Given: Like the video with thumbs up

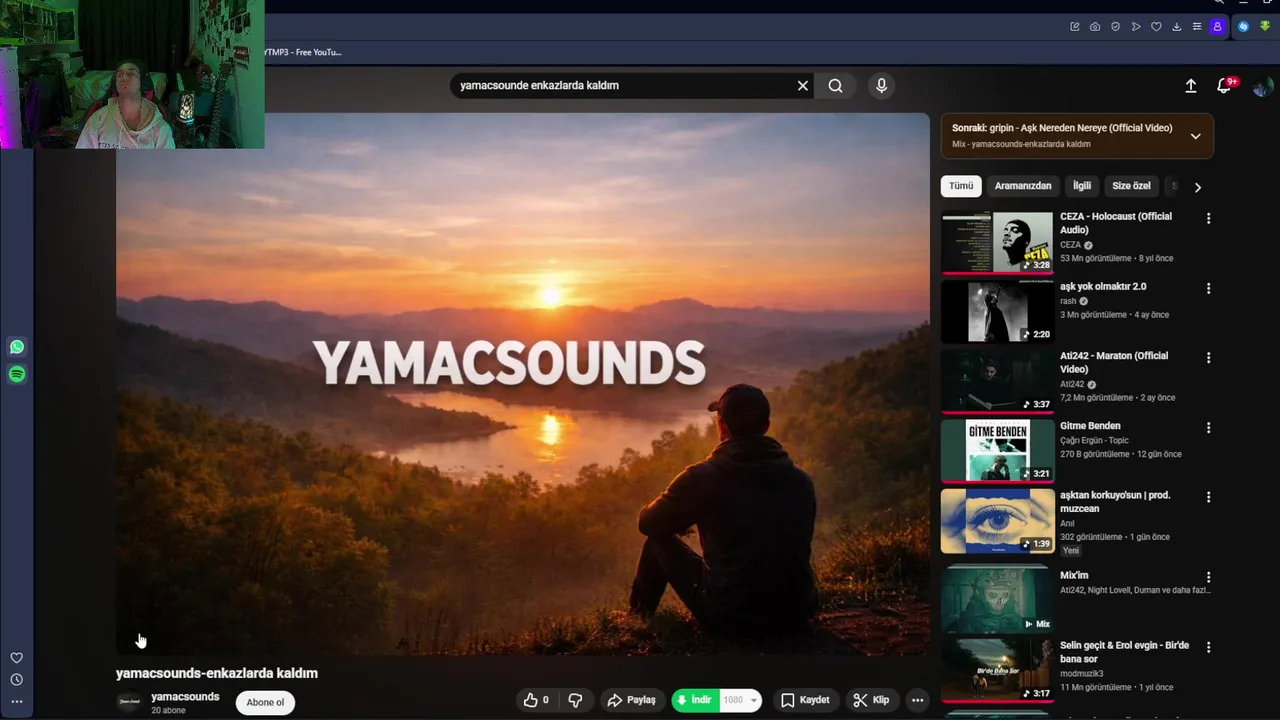Looking at the screenshot, I should (x=536, y=700).
